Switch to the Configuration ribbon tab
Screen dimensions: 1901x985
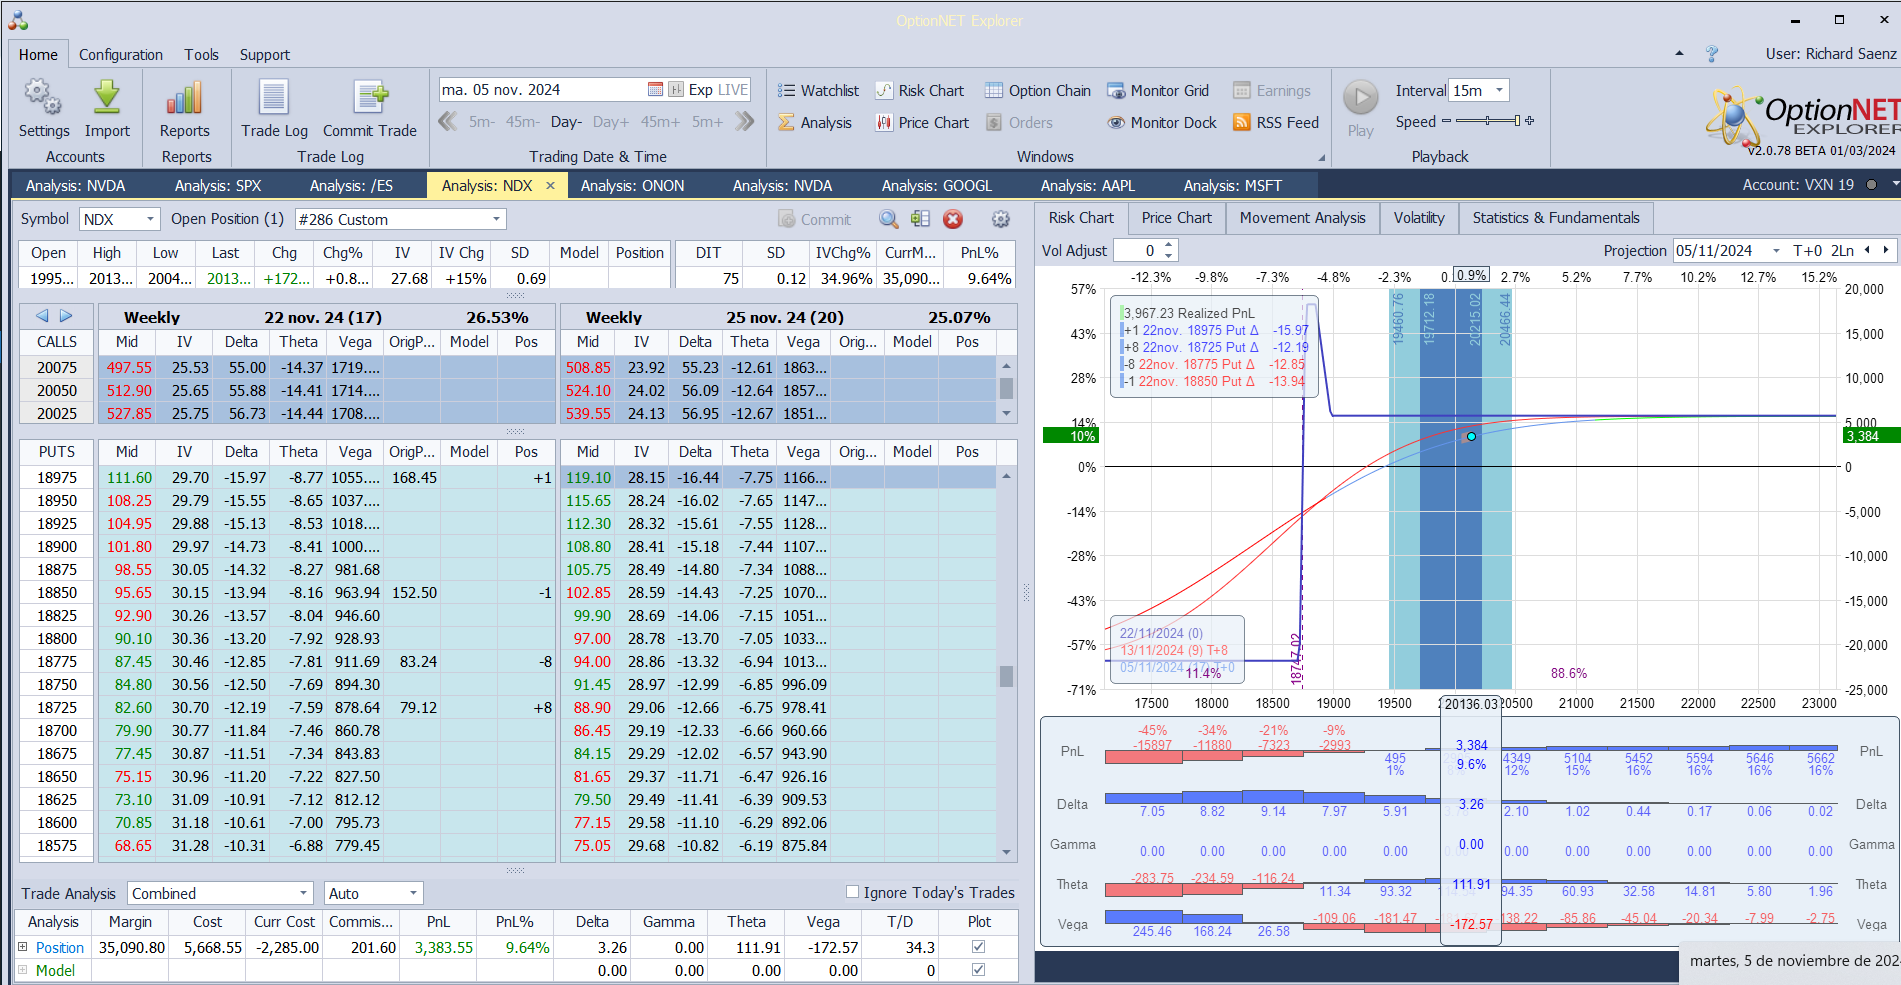pyautogui.click(x=121, y=54)
